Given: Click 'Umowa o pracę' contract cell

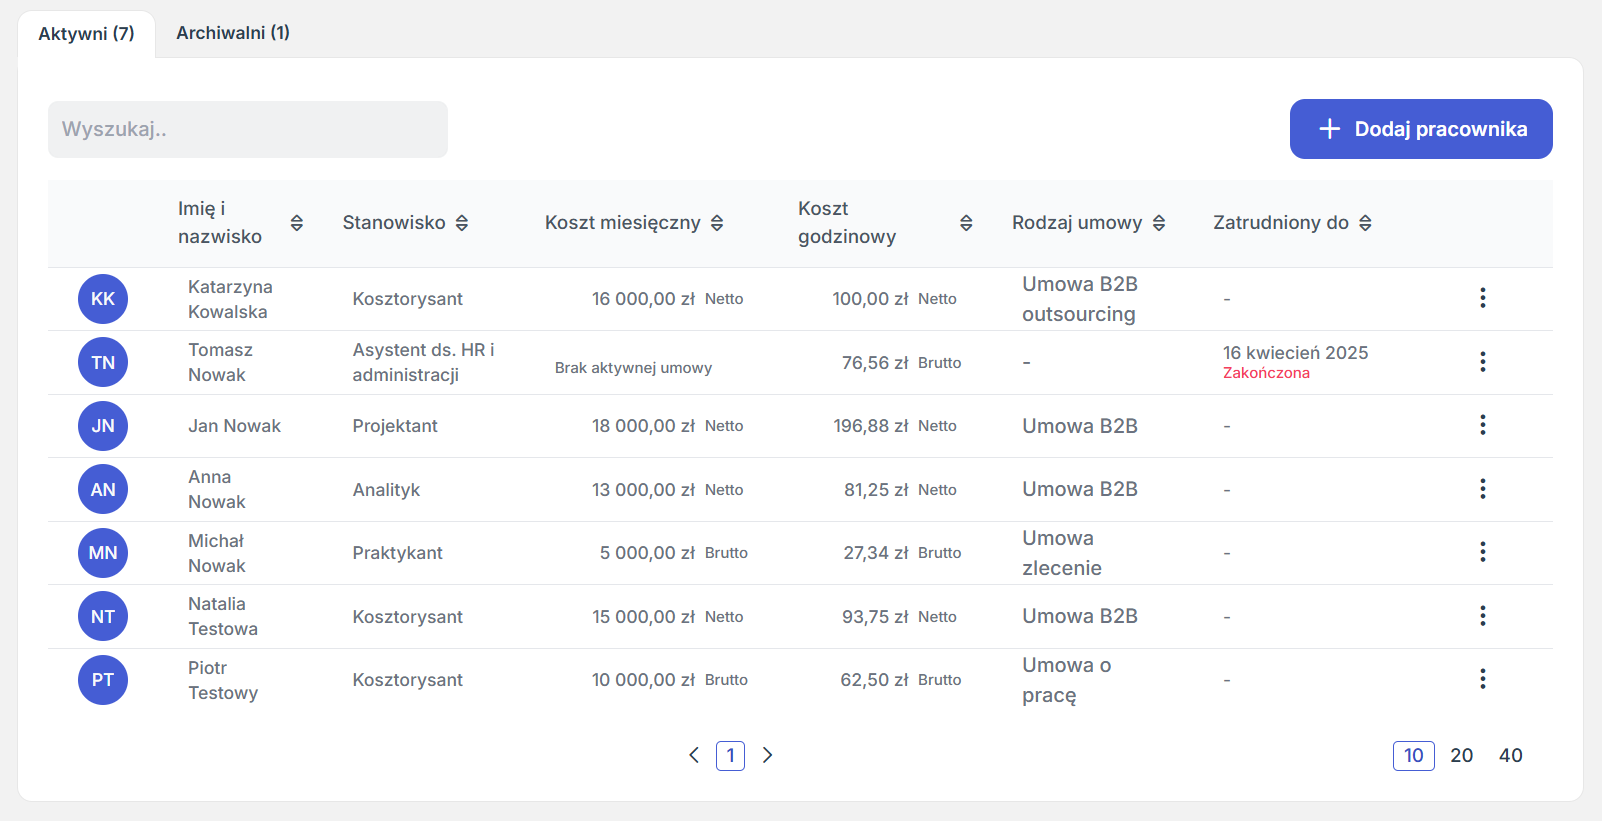Looking at the screenshot, I should pos(1066,680).
